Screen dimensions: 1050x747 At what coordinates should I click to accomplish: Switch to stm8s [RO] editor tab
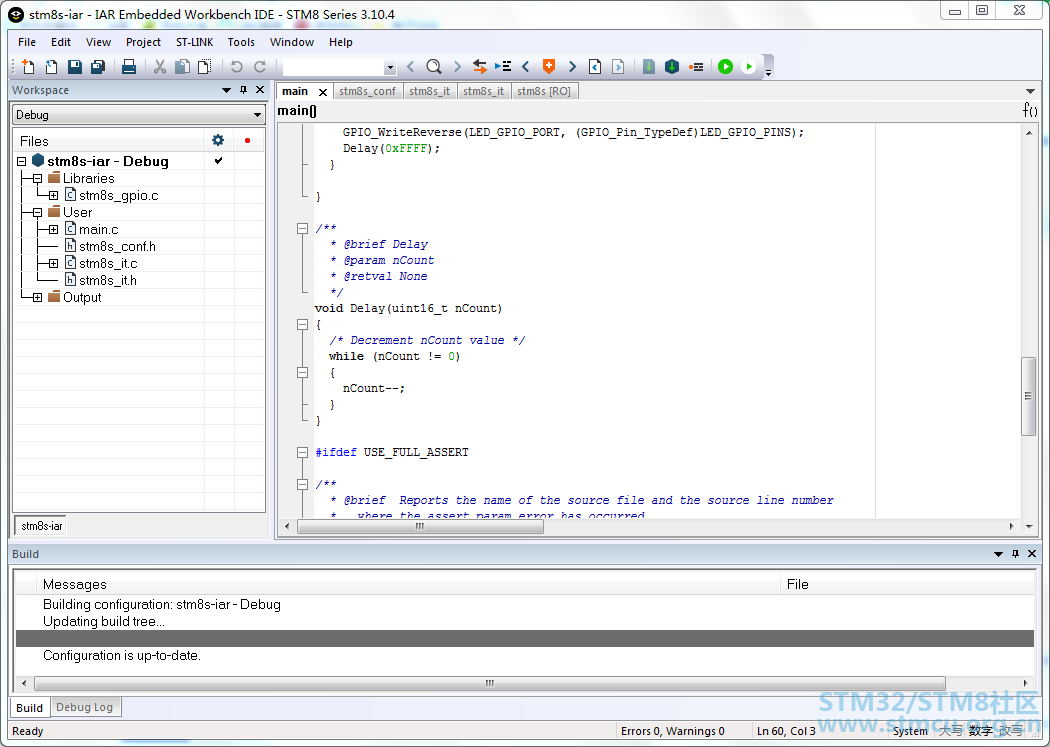(544, 91)
